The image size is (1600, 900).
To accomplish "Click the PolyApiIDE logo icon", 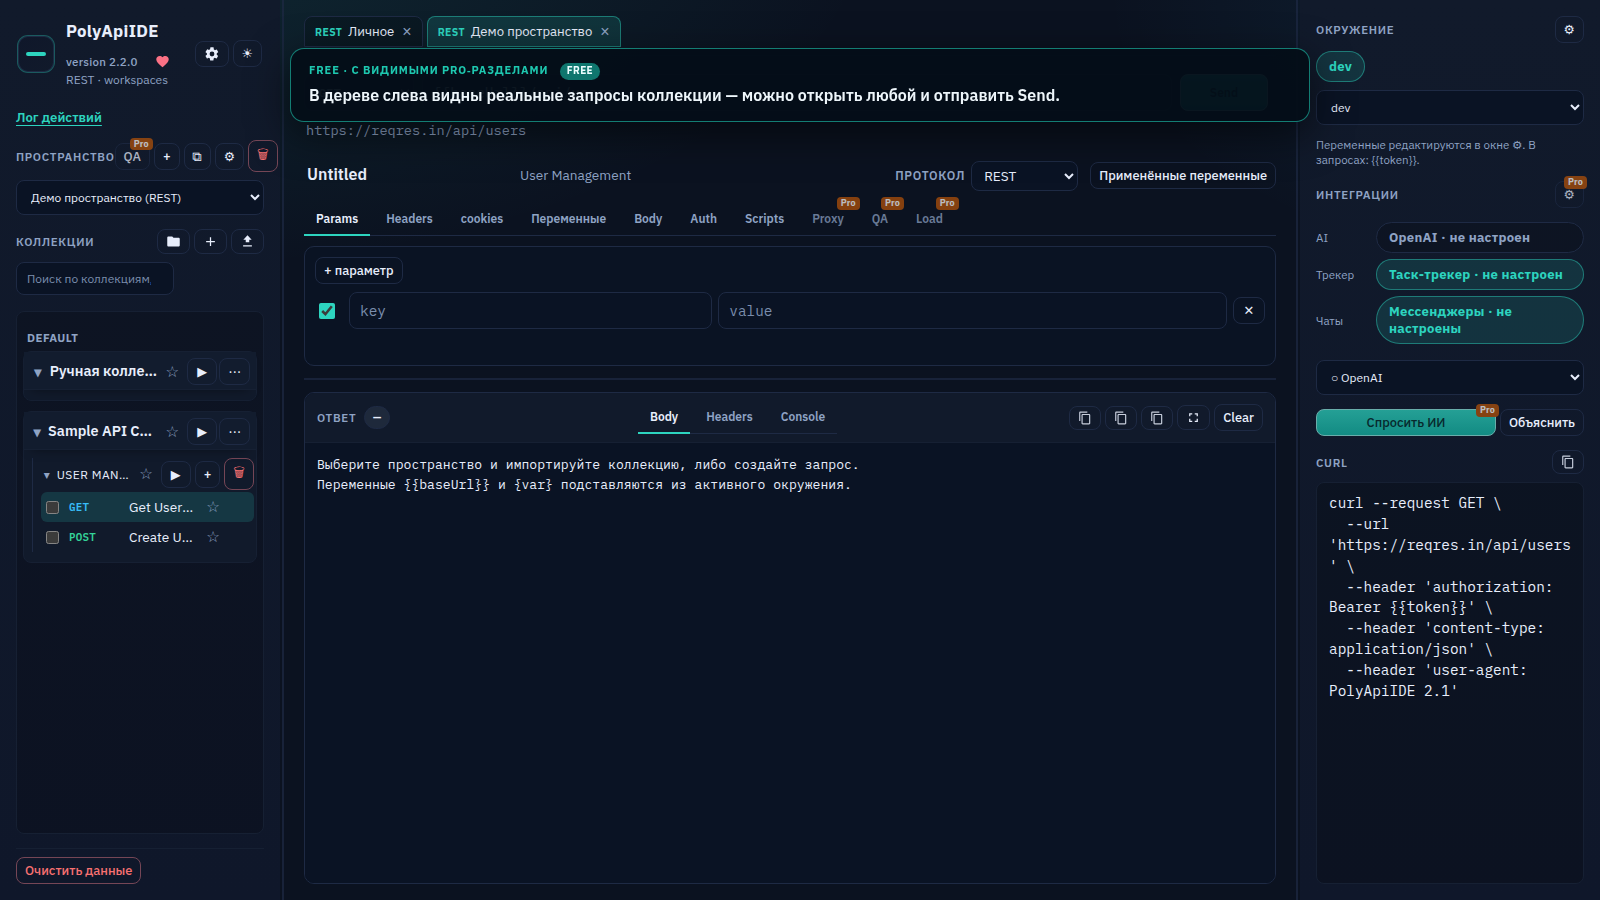I will click(x=36, y=54).
